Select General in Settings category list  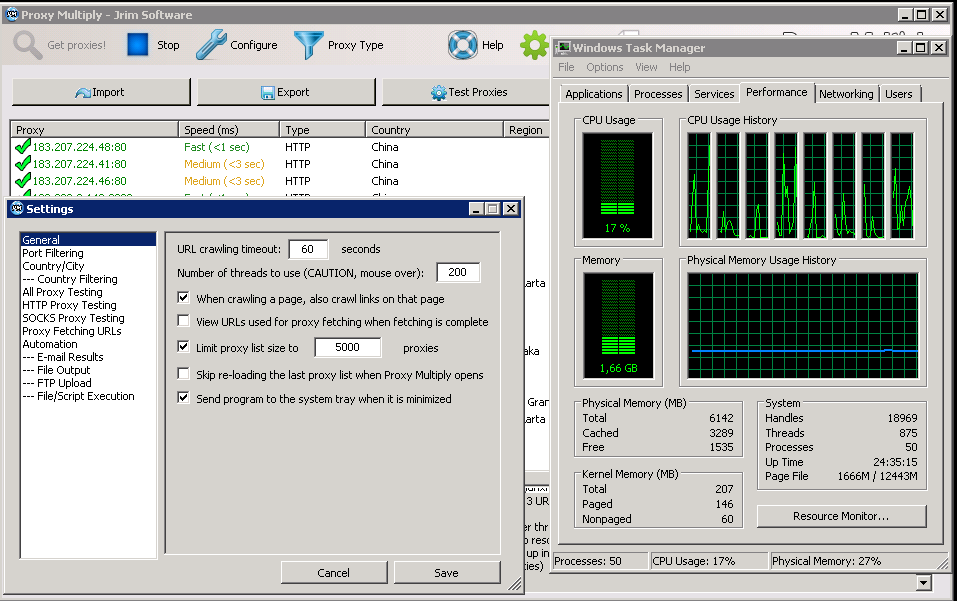[88, 240]
